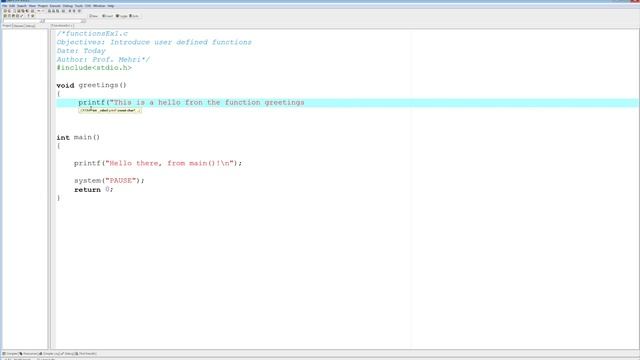Open the File menu
This screenshot has width=640, height=360.
click(x=4, y=6)
